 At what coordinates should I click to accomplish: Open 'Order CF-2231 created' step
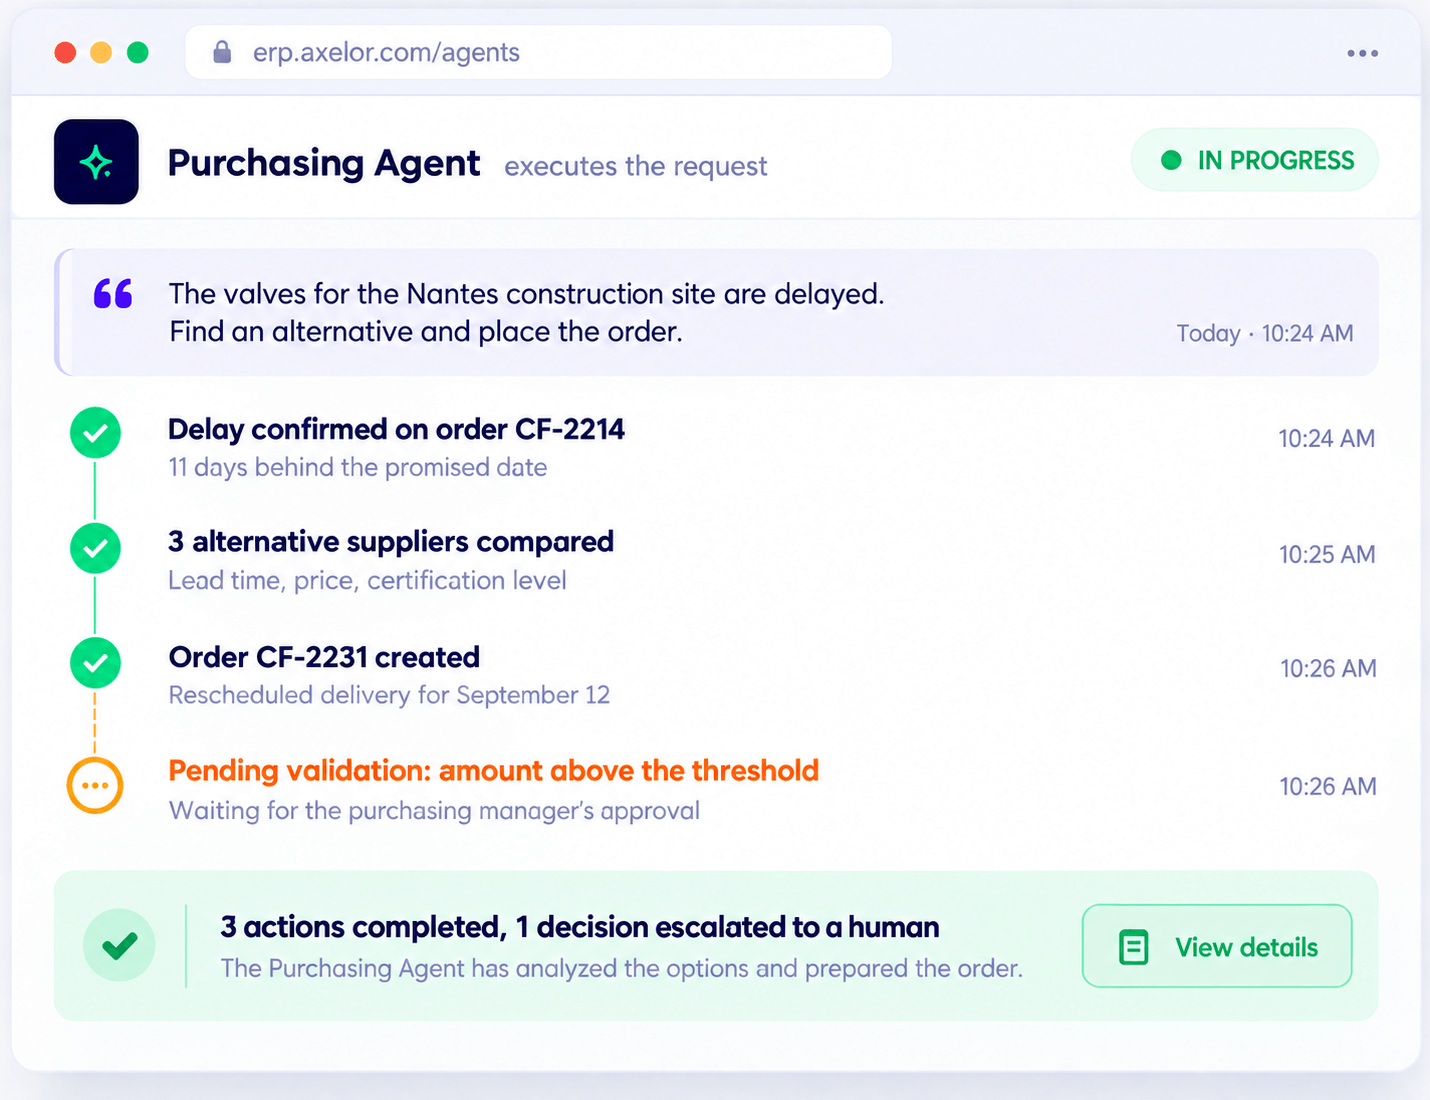click(324, 657)
